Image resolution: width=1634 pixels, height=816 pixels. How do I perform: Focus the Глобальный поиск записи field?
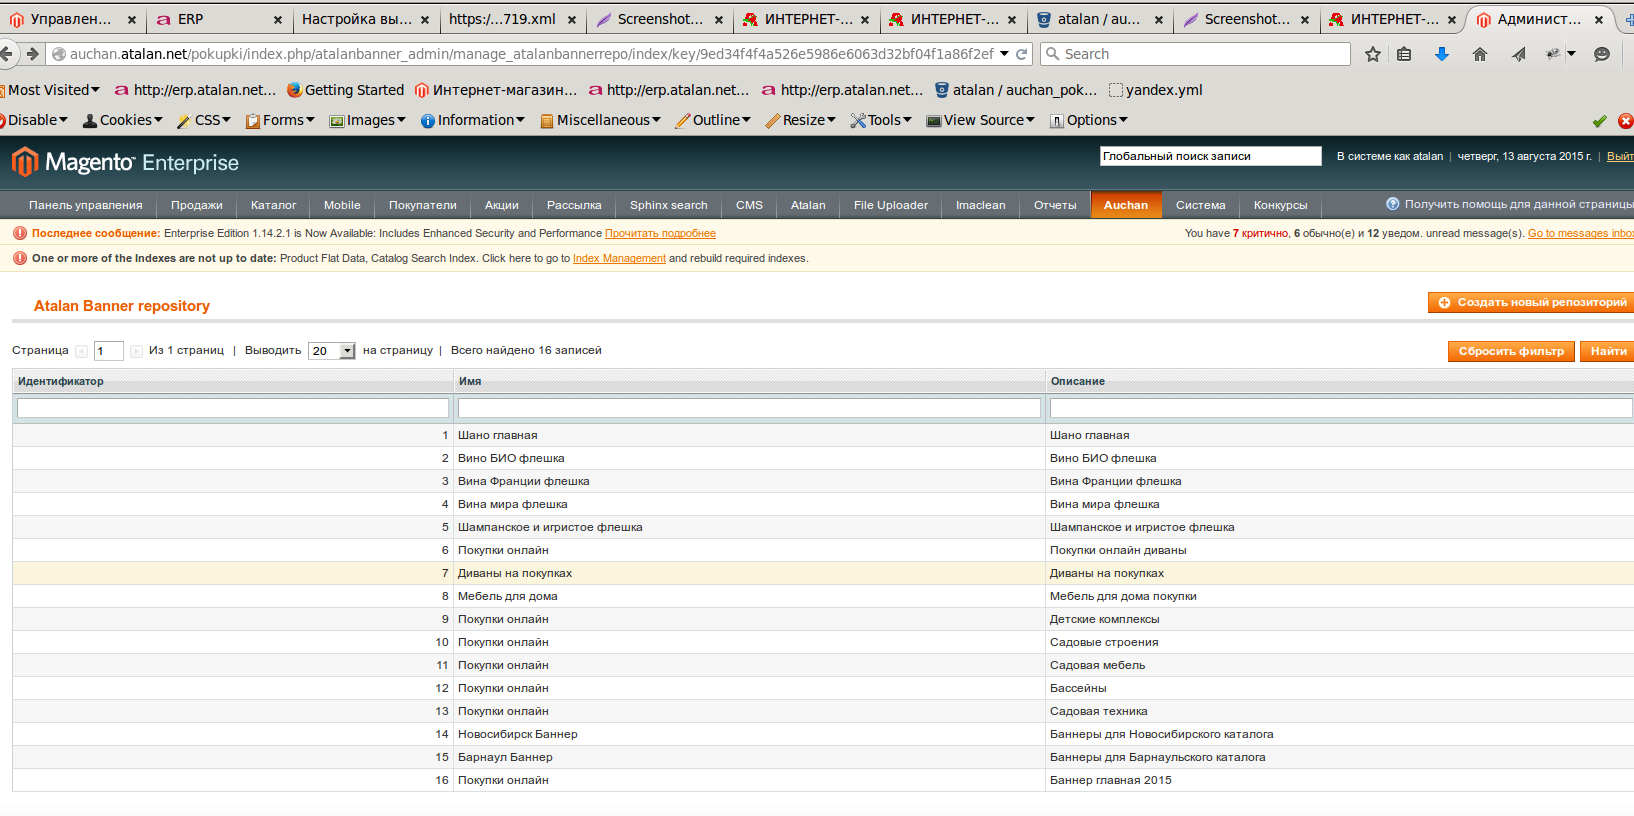1210,156
